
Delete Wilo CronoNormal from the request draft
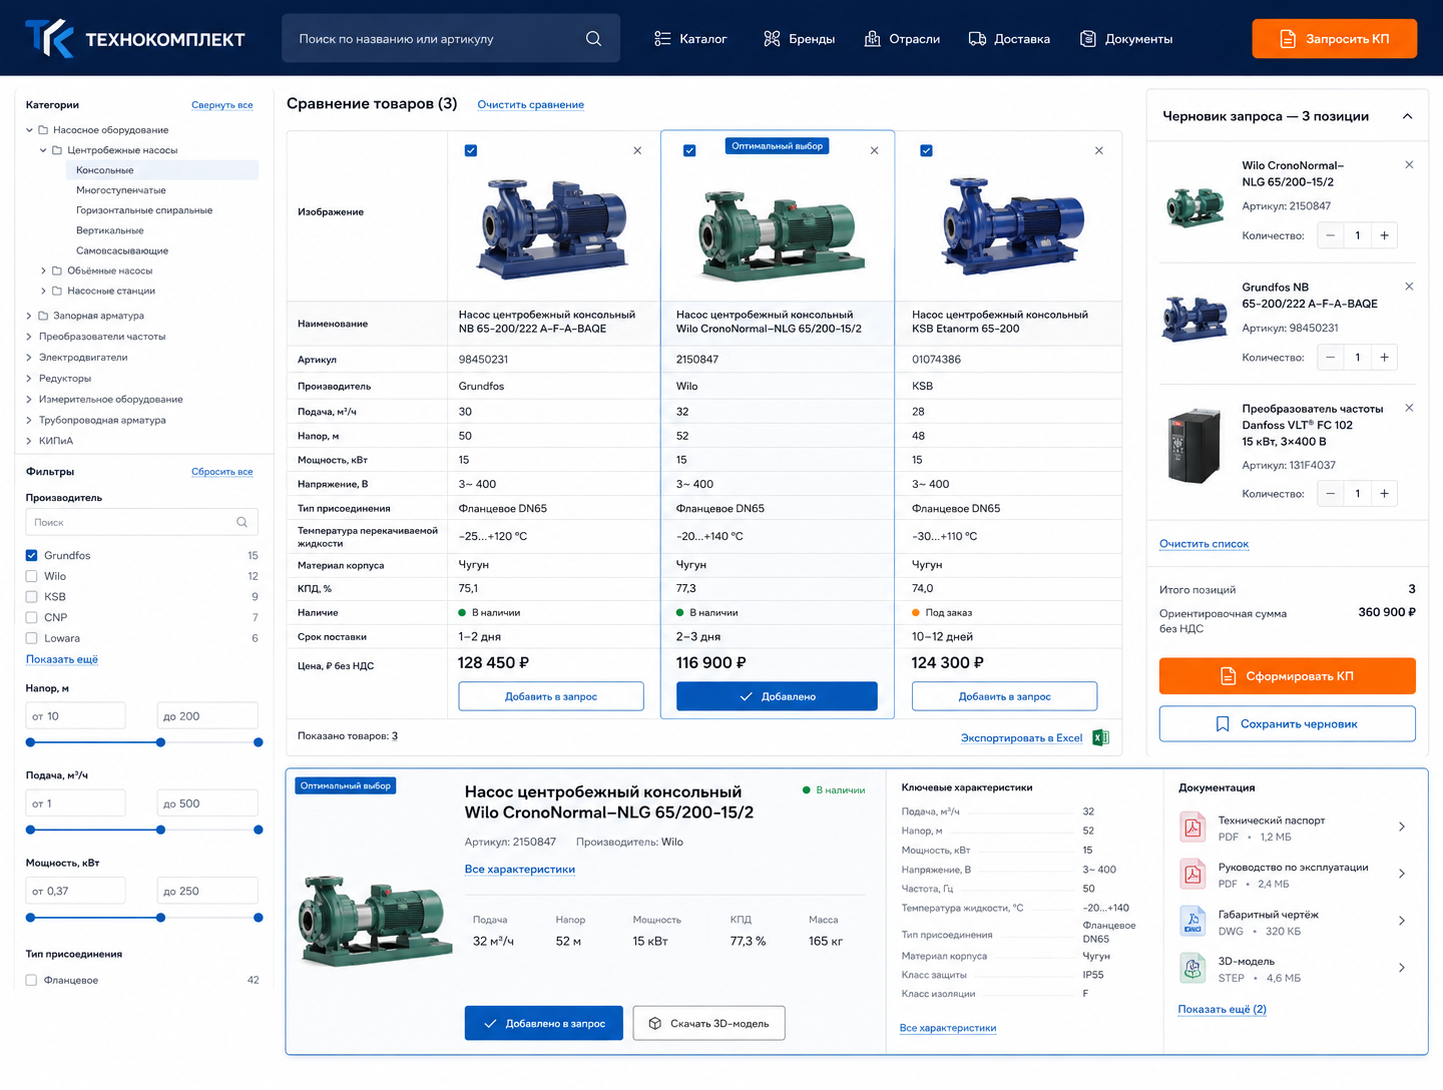tap(1409, 165)
